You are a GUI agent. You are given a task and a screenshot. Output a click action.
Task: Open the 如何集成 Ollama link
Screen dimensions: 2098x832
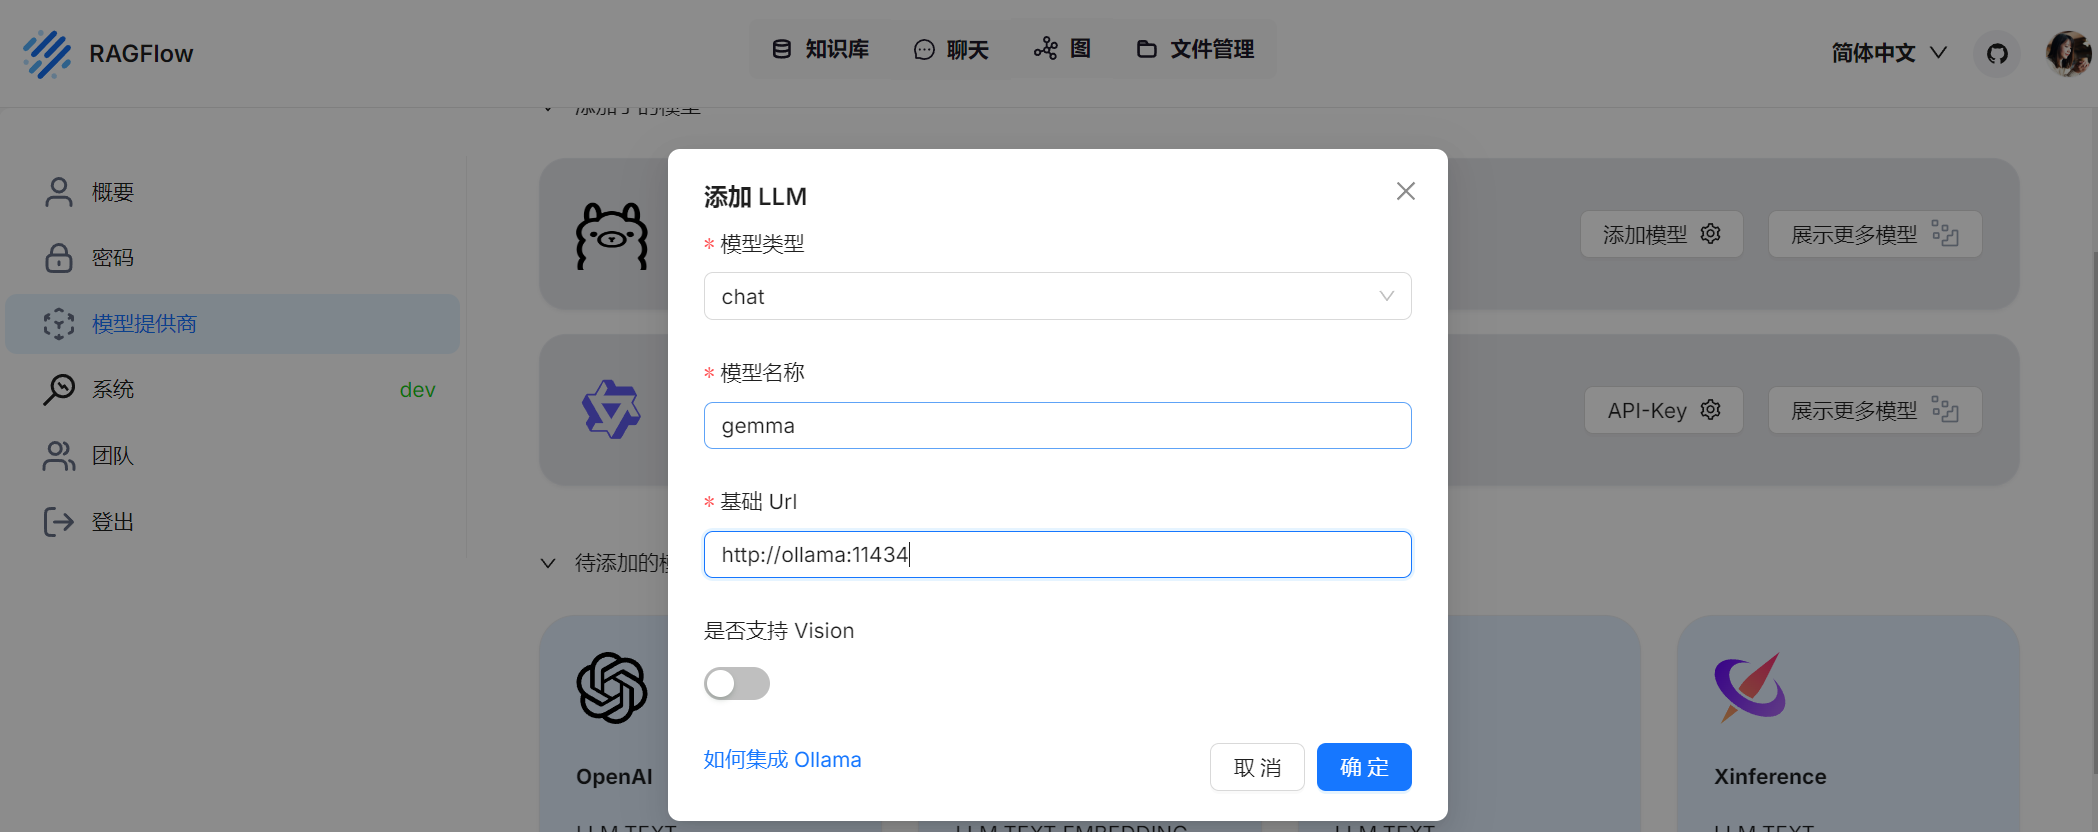pos(782,760)
